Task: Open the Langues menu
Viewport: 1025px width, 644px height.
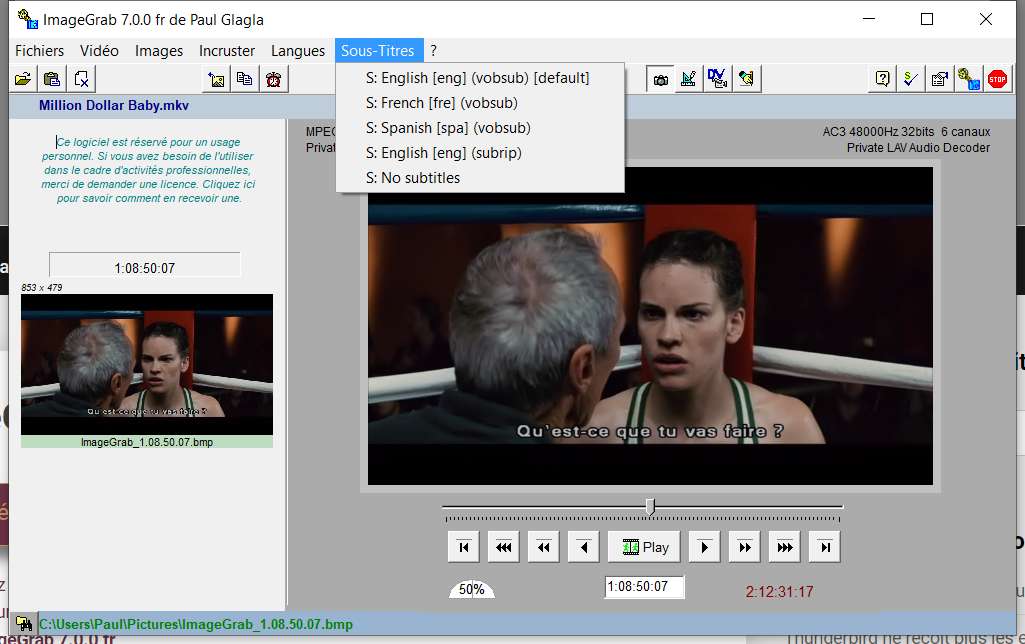Action: (298, 51)
